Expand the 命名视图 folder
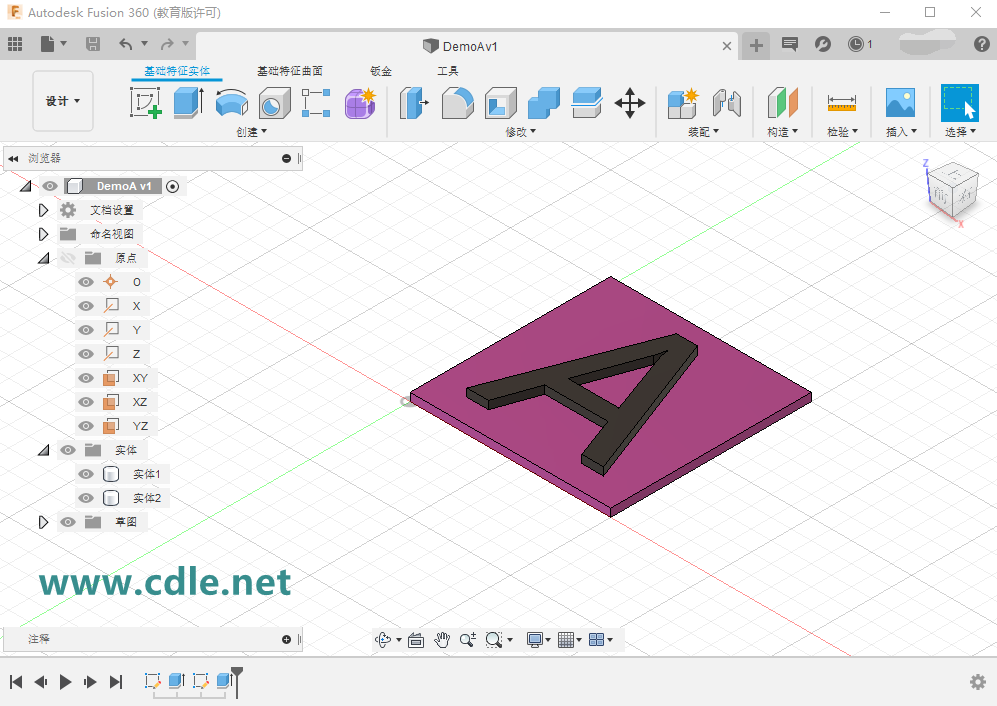The height and width of the screenshot is (706, 997). pyautogui.click(x=43, y=234)
